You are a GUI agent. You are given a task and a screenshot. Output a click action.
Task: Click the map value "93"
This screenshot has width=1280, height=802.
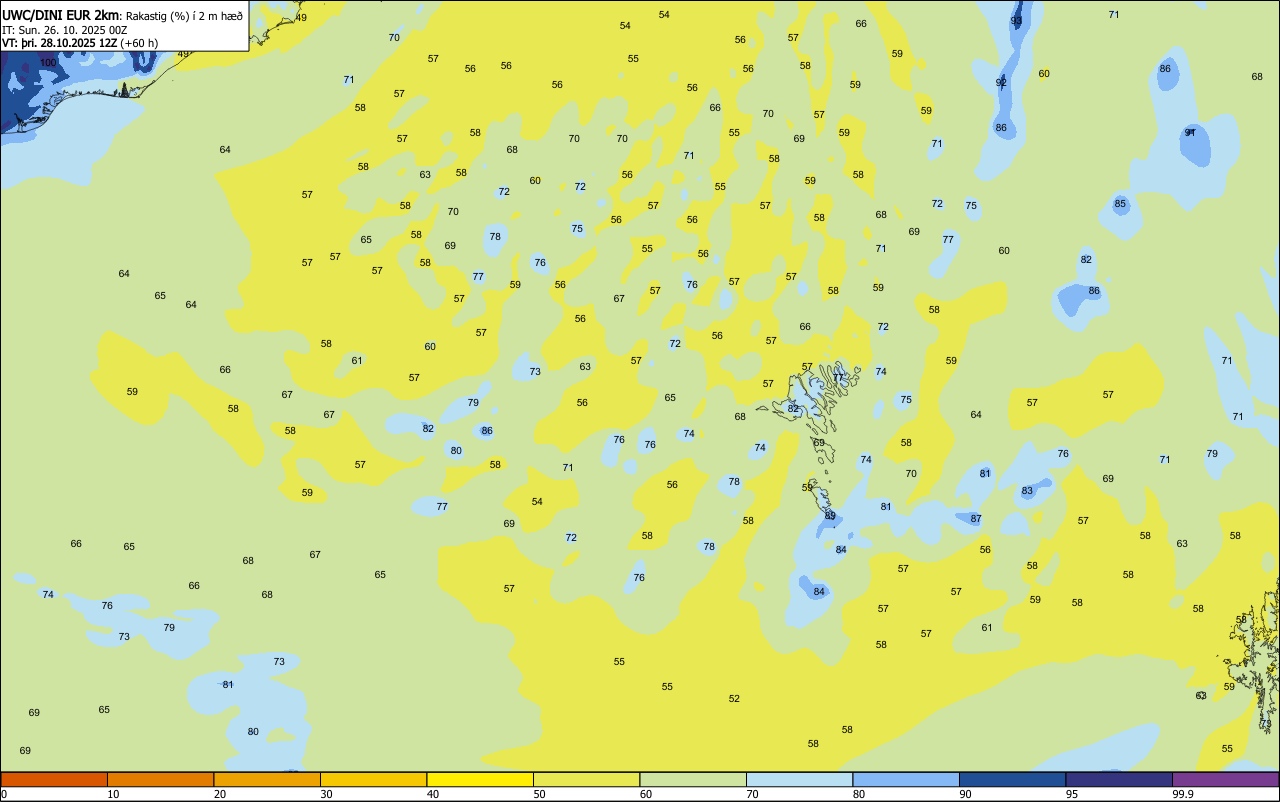pyautogui.click(x=1016, y=20)
